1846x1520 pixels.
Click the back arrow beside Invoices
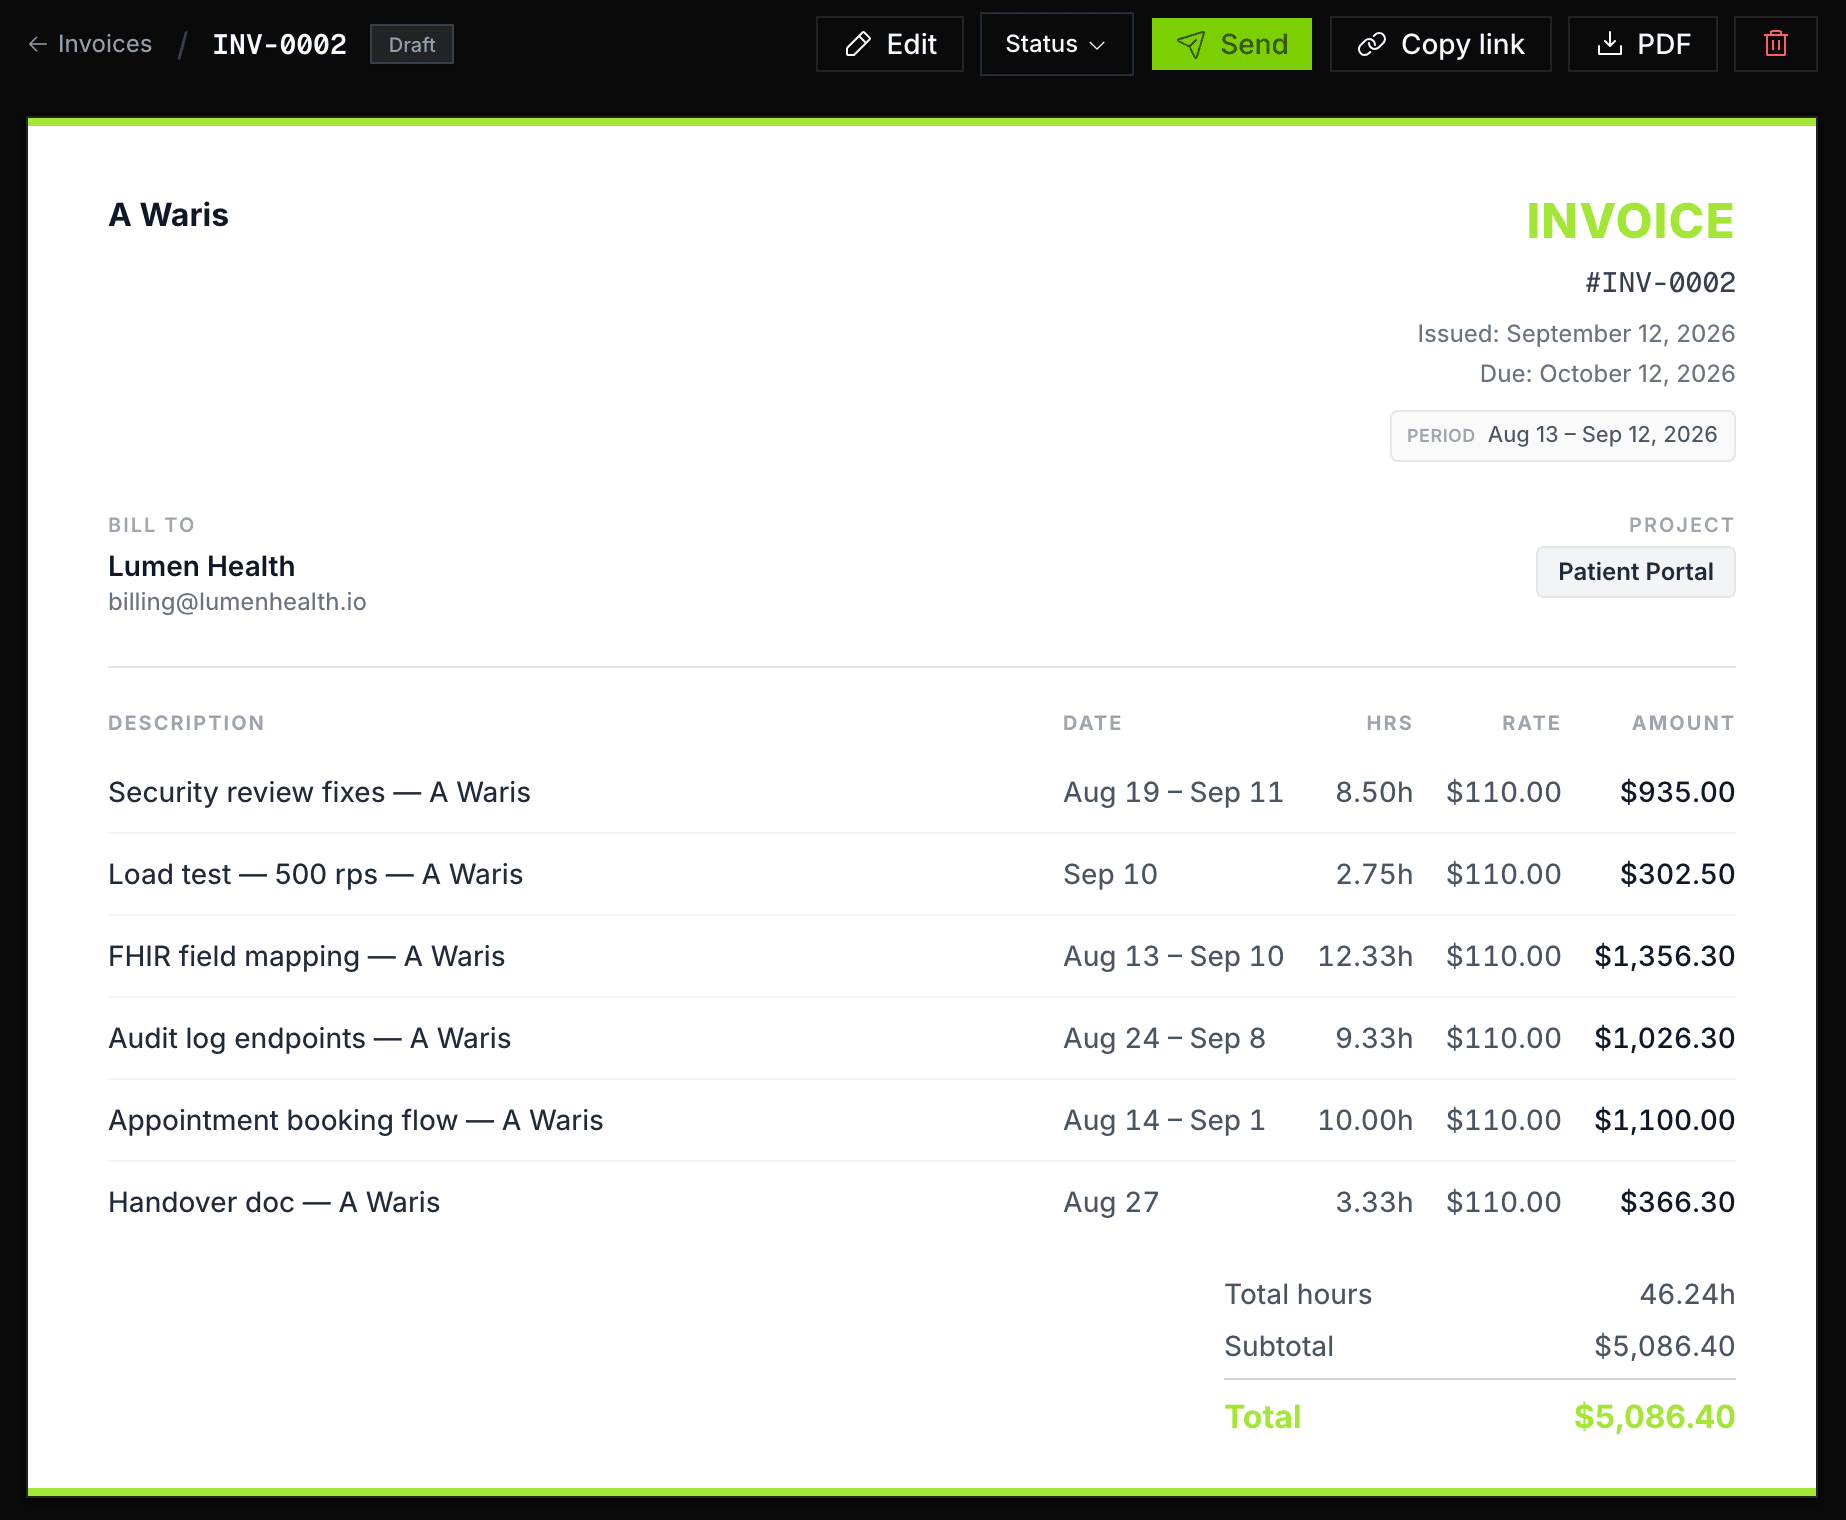tap(38, 44)
